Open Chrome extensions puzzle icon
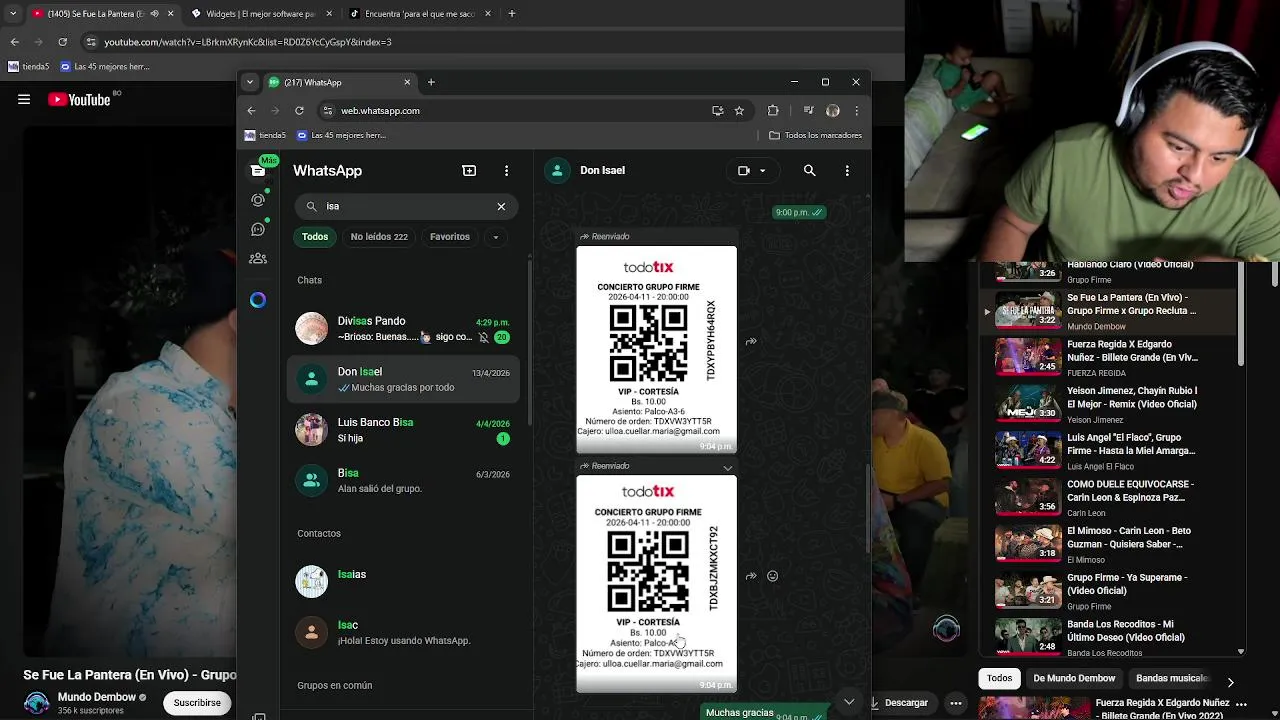The height and width of the screenshot is (720, 1280). 773,111
